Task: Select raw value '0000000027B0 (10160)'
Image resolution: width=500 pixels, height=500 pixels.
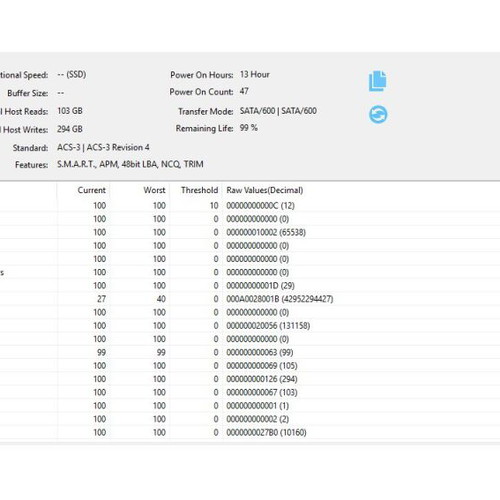Action: point(266,432)
